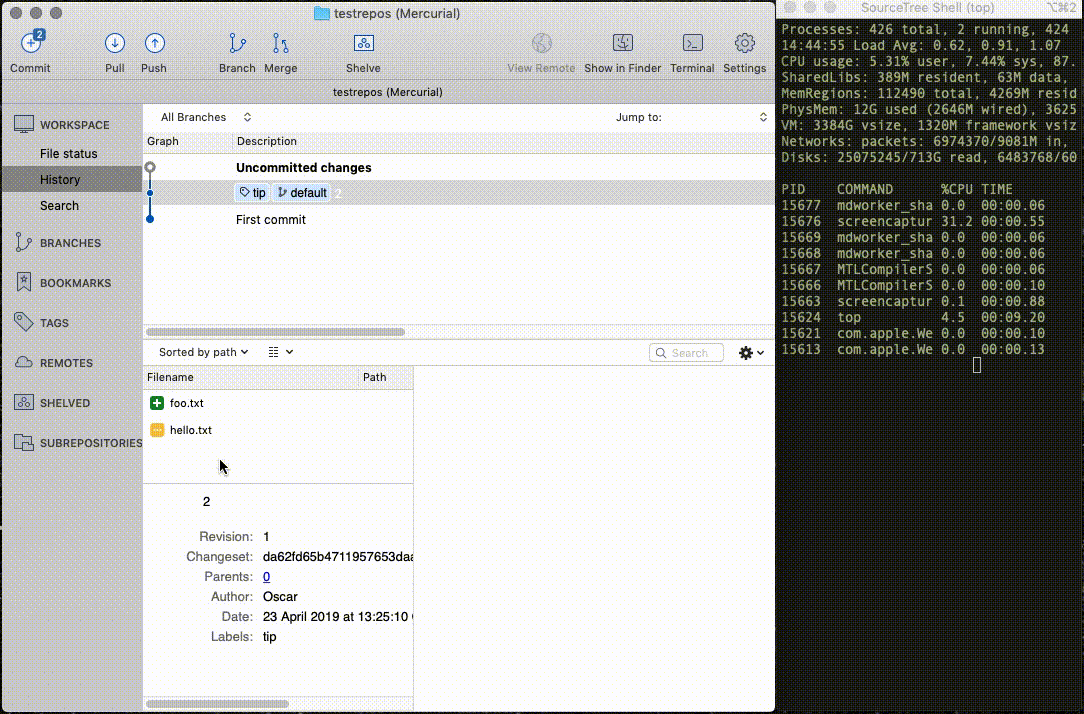Click the uncommitted changes graph node

[x=150, y=167]
